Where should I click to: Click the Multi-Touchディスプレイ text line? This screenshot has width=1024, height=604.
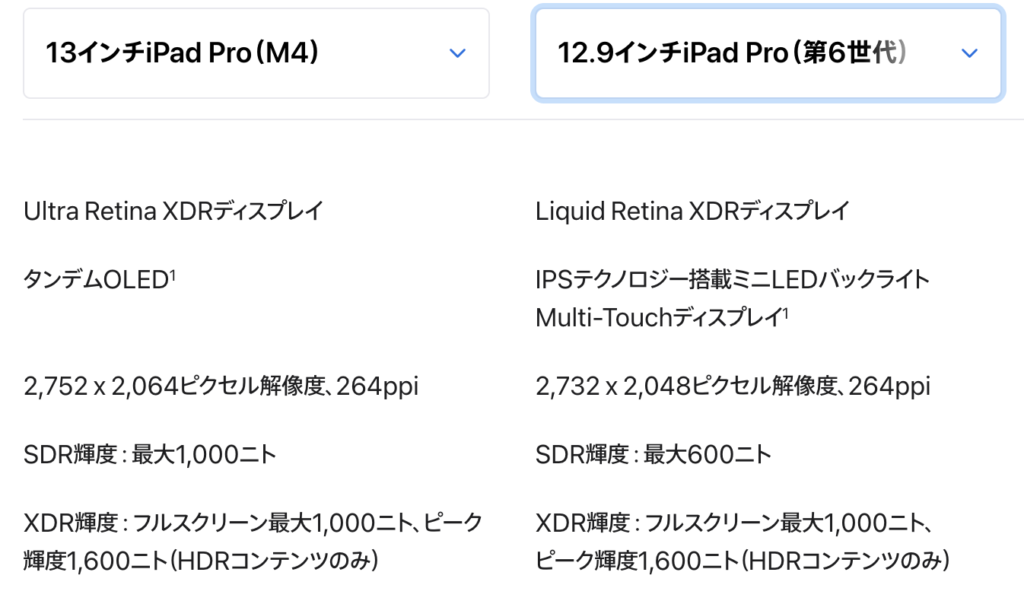[658, 318]
